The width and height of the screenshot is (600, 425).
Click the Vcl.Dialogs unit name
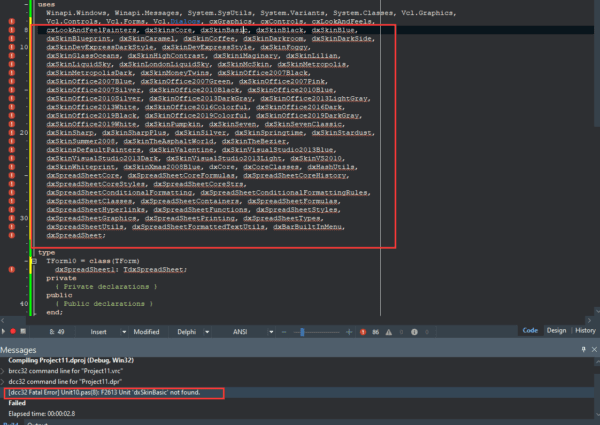pyautogui.click(x=177, y=21)
